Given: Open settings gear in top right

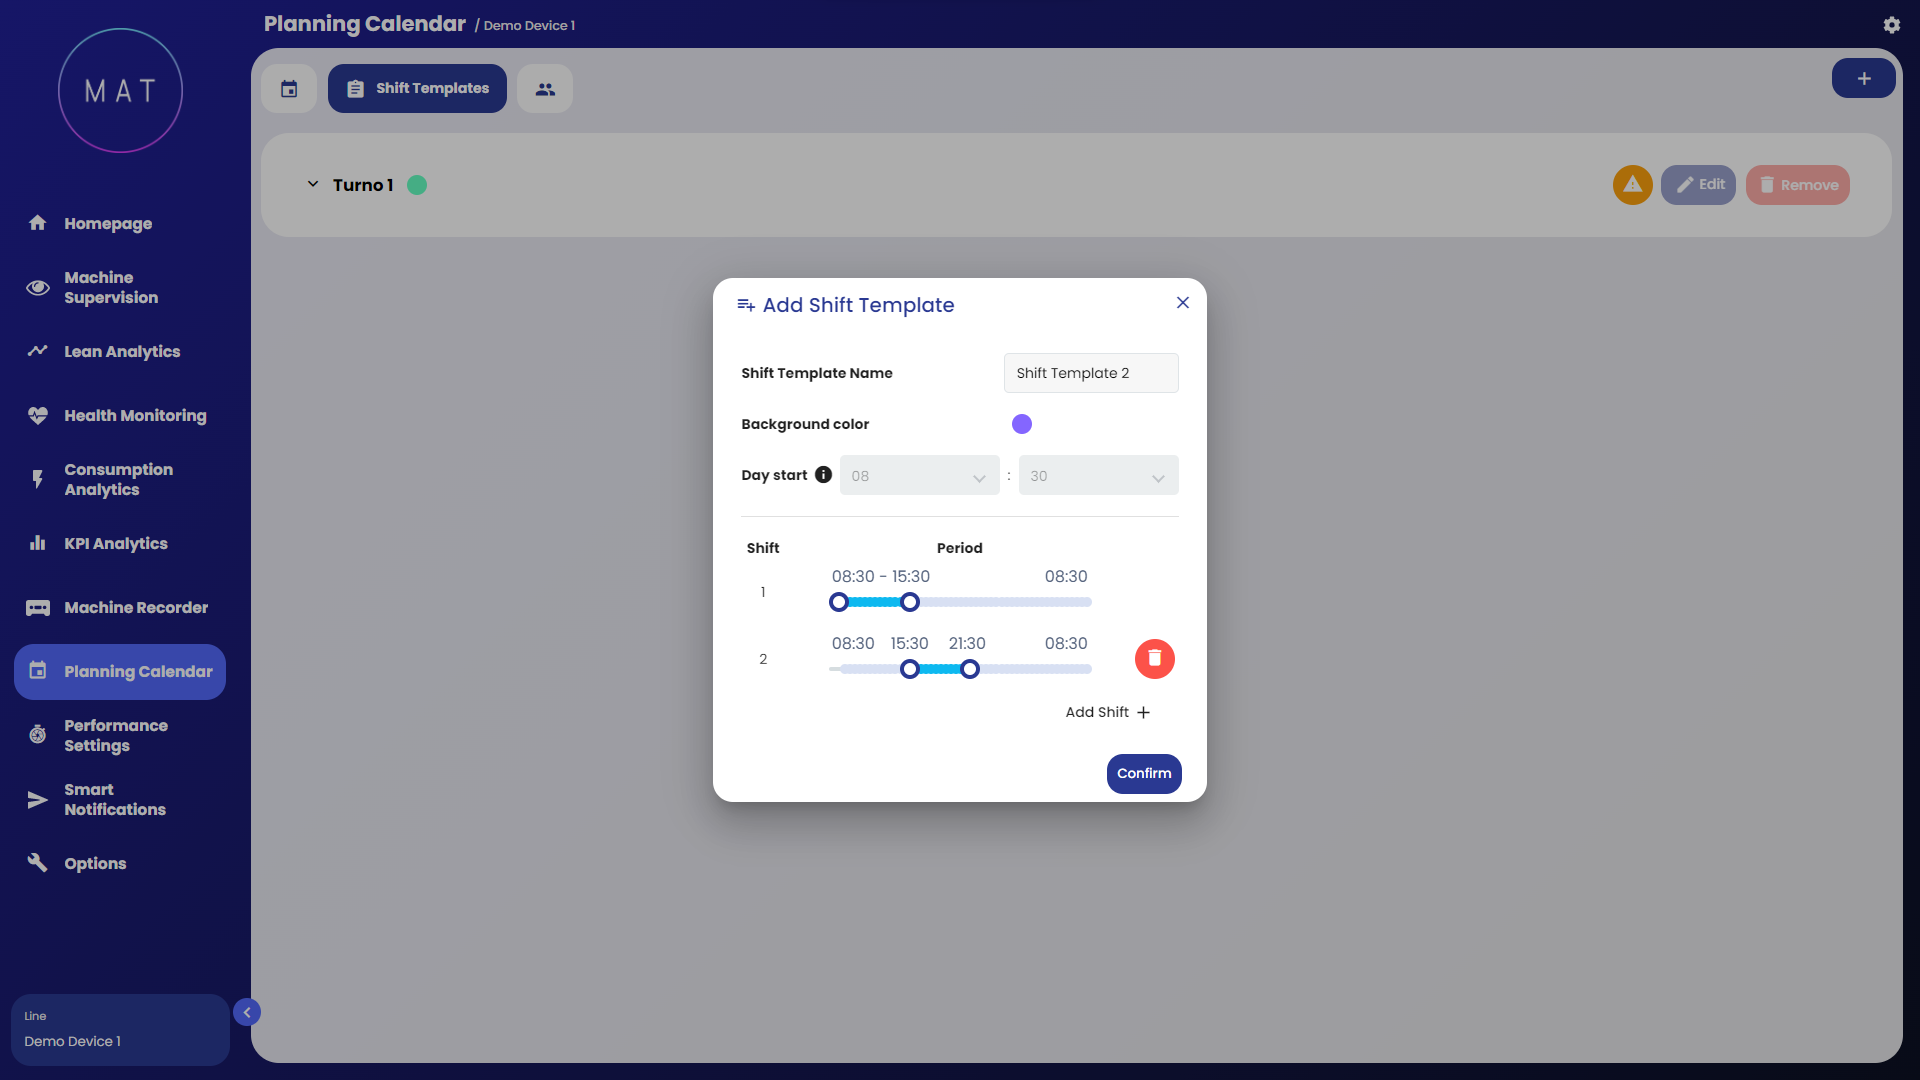Looking at the screenshot, I should [x=1891, y=25].
